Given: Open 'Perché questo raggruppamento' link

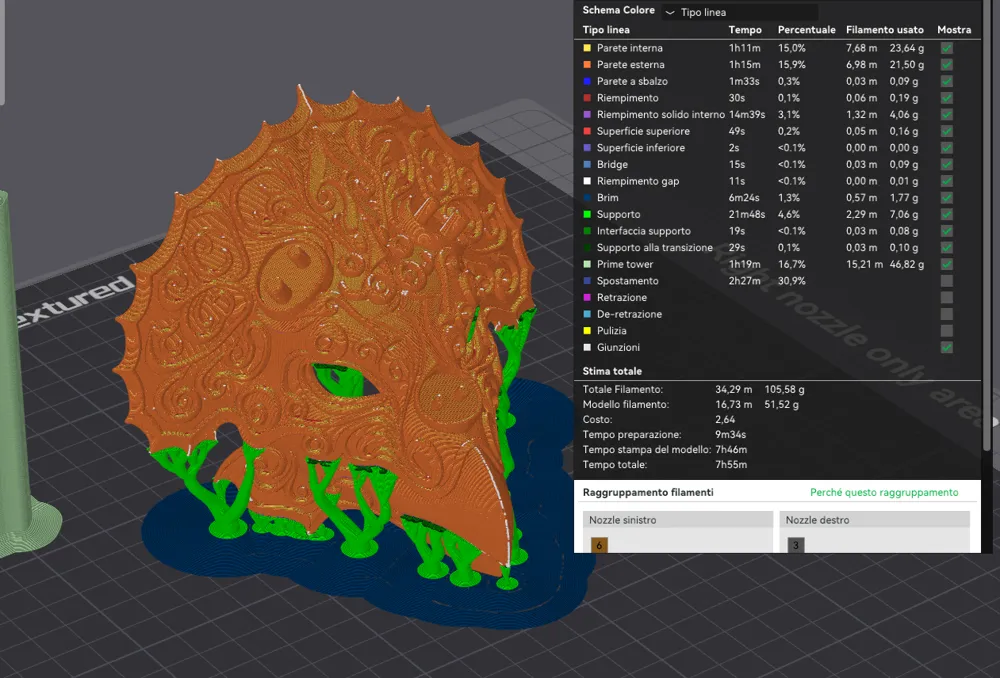Looking at the screenshot, I should [884, 492].
